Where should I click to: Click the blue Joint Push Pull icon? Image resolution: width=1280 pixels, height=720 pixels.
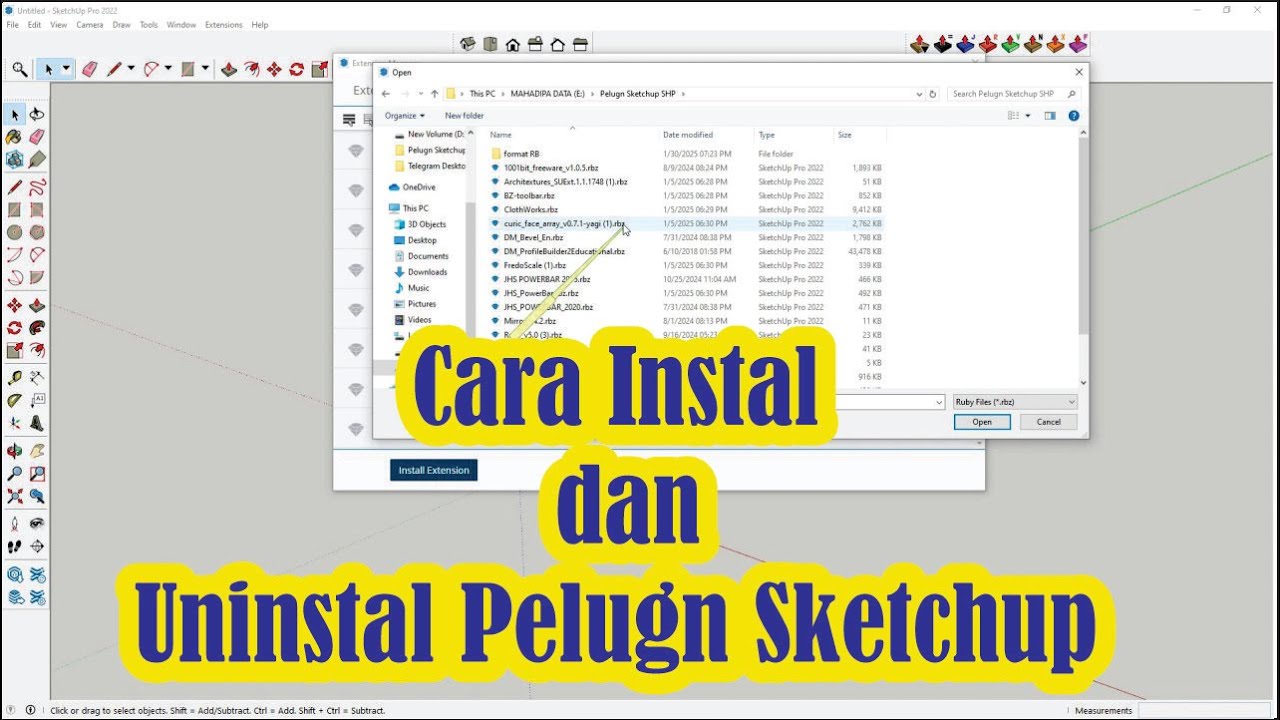[965, 44]
